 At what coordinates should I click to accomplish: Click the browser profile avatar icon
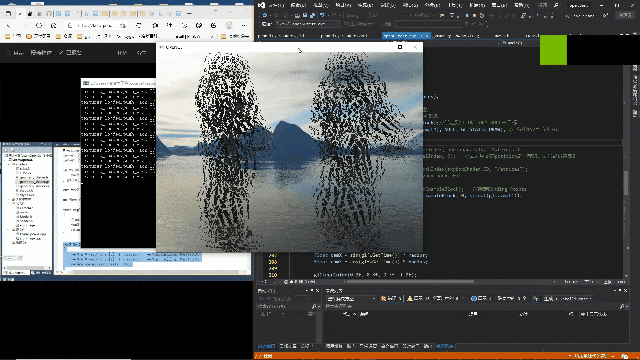click(x=229, y=25)
